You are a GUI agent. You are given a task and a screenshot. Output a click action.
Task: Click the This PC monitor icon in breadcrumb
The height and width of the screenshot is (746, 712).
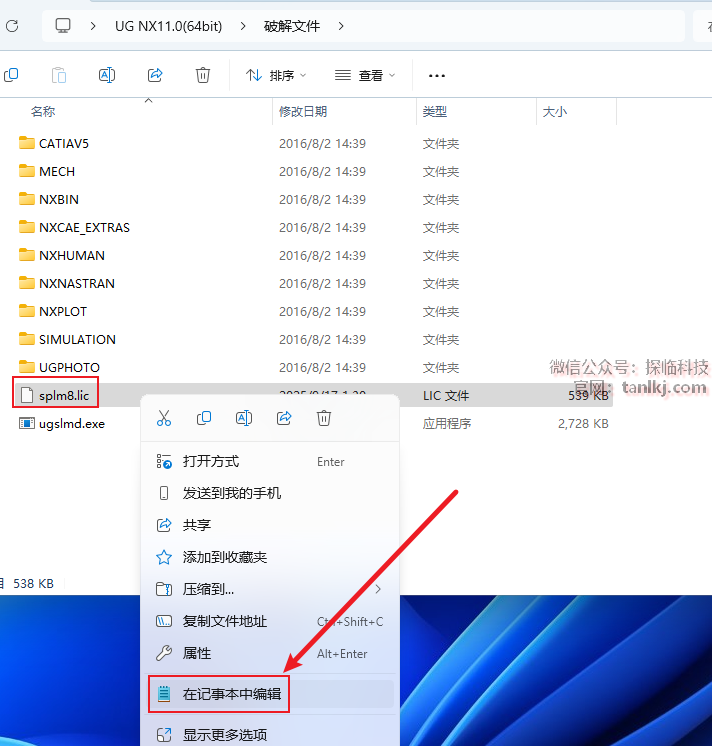coord(63,26)
